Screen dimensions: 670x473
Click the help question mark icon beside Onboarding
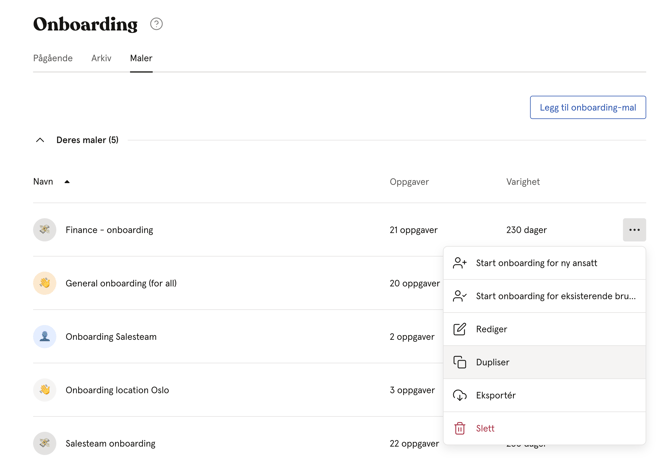click(x=156, y=24)
